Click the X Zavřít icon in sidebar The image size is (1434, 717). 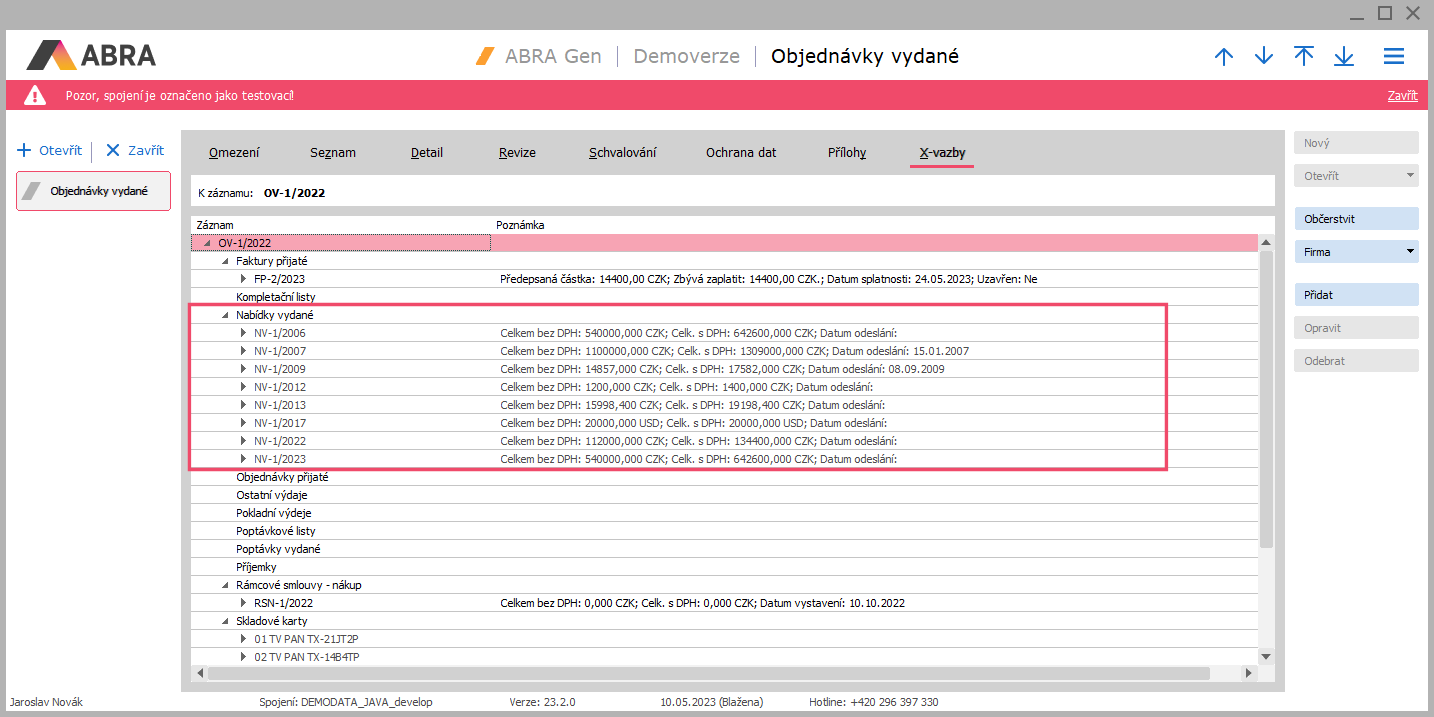113,151
